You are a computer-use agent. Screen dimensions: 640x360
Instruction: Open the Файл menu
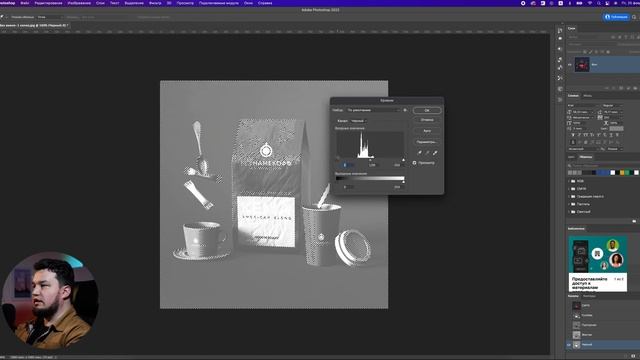24,3
